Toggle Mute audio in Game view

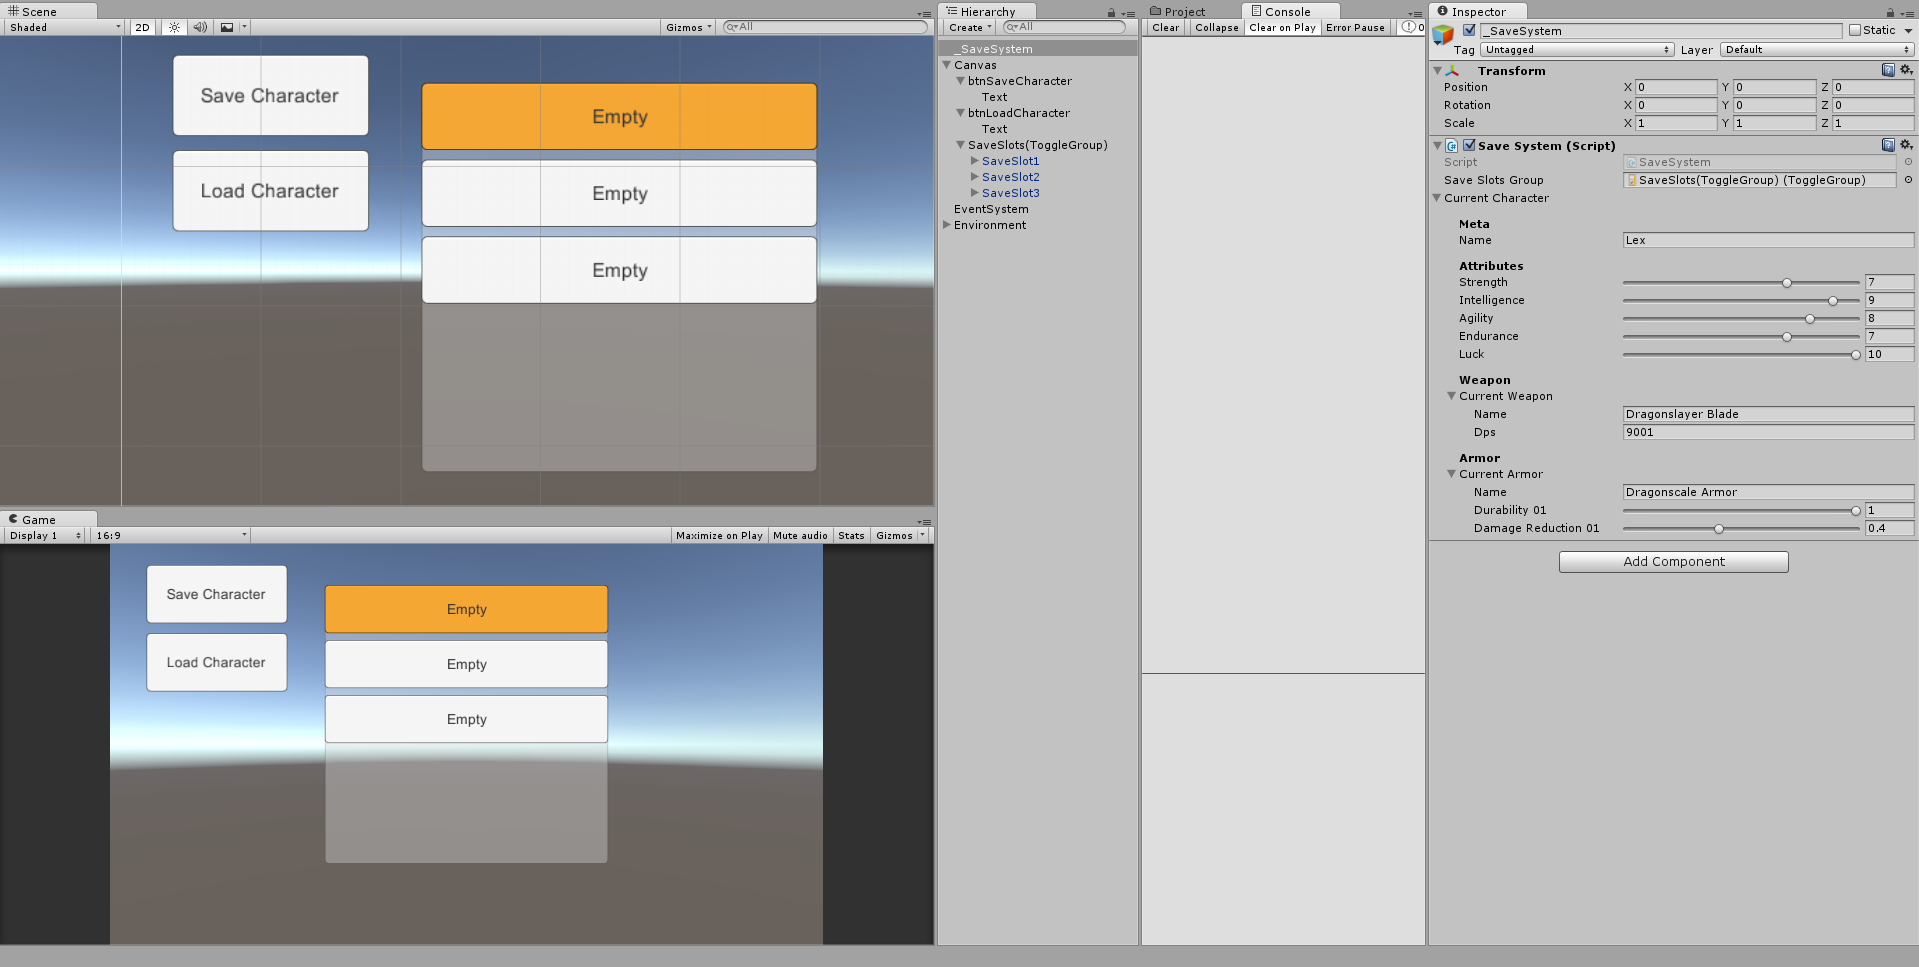click(801, 536)
